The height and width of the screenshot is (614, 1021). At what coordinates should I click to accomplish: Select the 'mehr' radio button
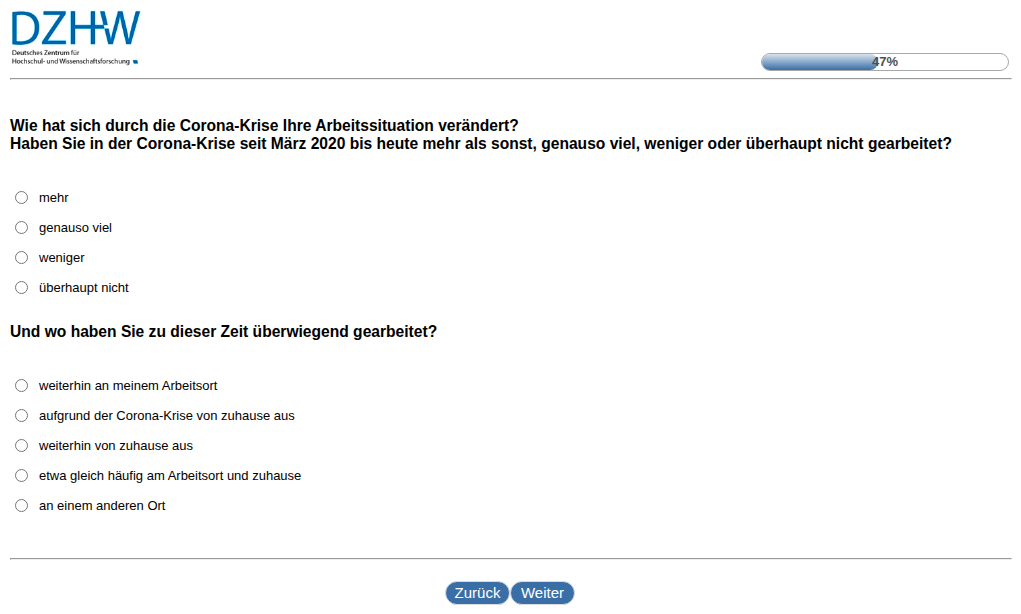tap(21, 197)
